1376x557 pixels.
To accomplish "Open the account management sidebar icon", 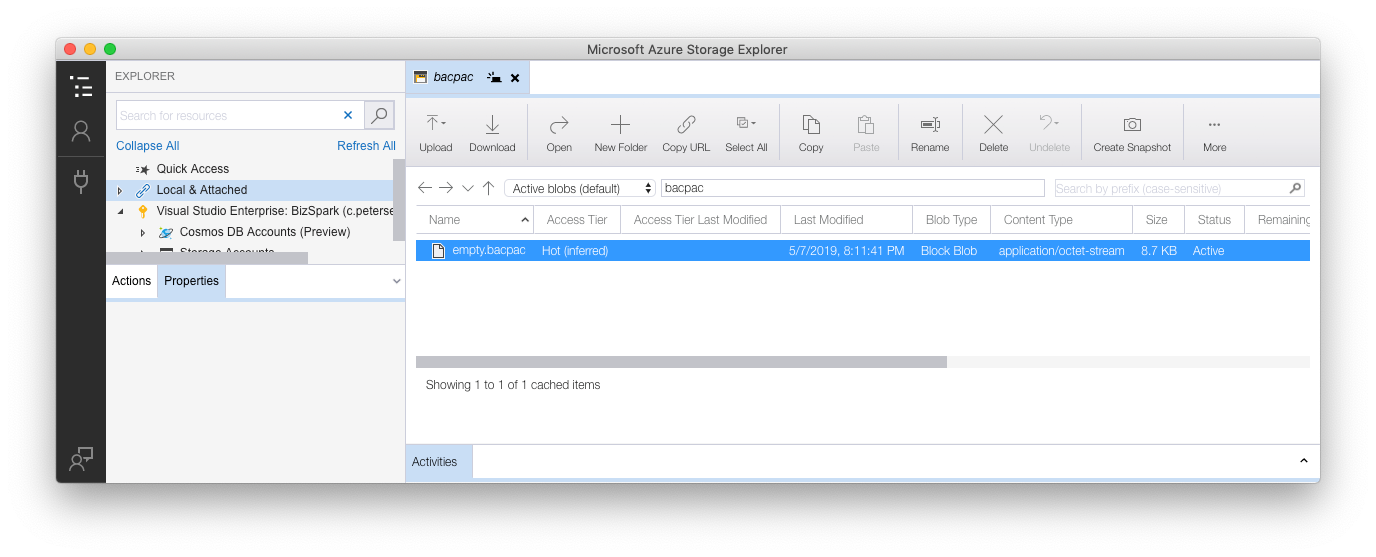I will click(81, 131).
